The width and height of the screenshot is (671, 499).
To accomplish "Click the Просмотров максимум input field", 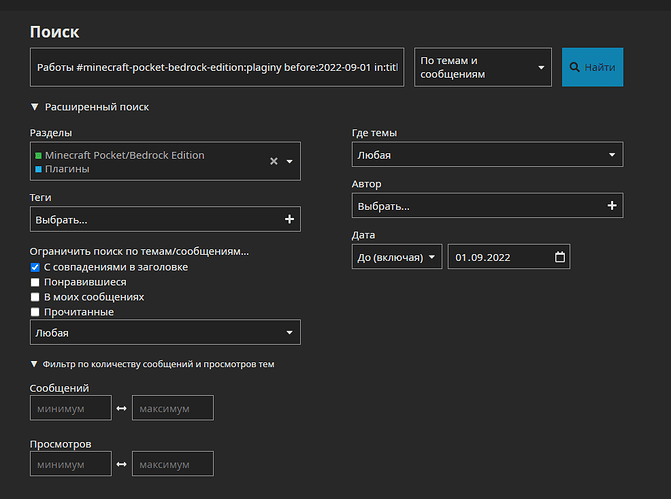I will click(172, 464).
